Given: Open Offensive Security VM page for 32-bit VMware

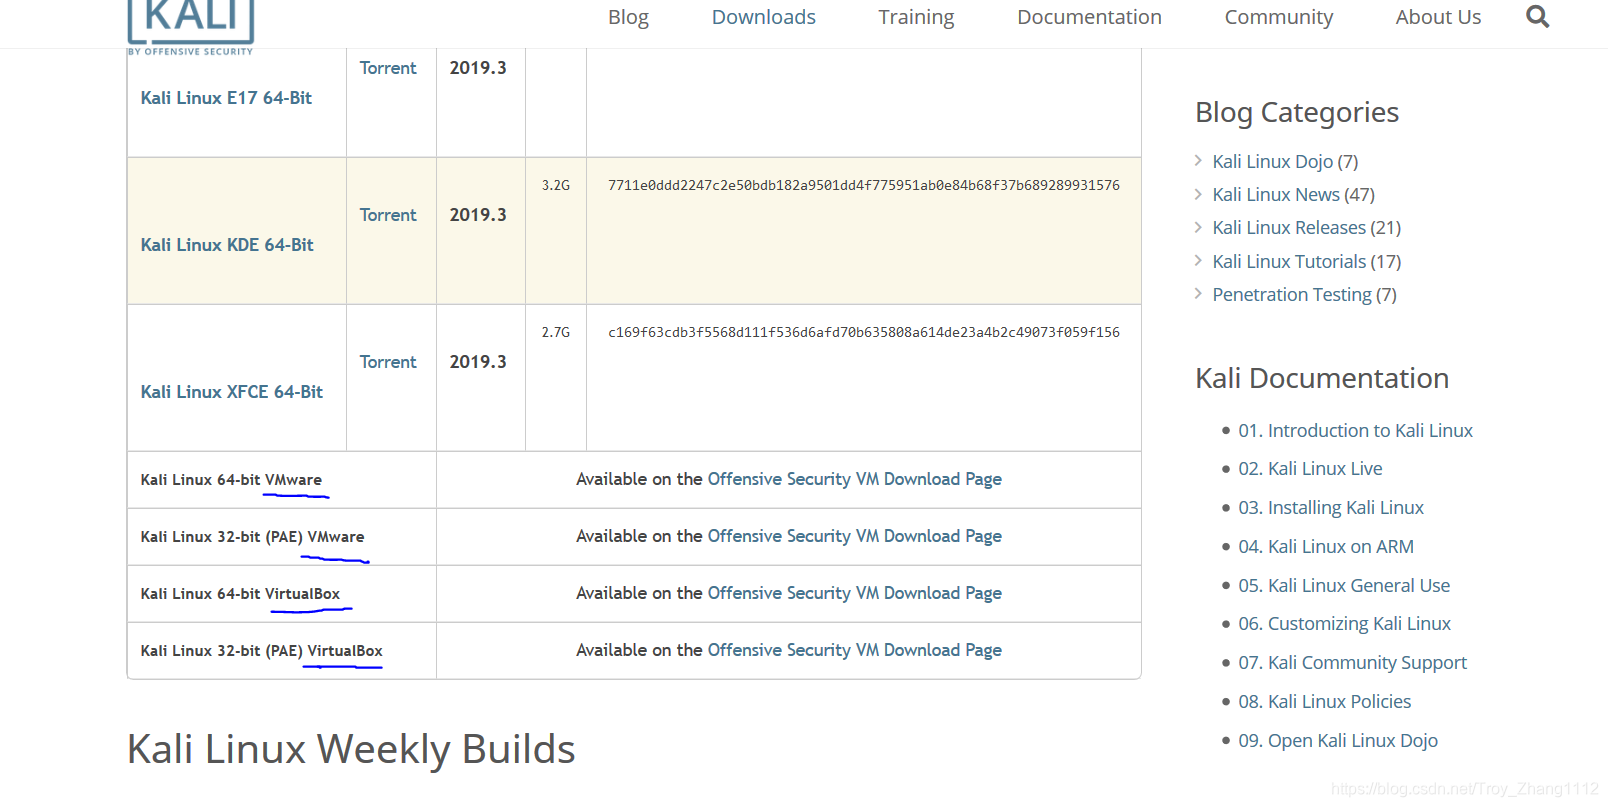Looking at the screenshot, I should [x=855, y=536].
